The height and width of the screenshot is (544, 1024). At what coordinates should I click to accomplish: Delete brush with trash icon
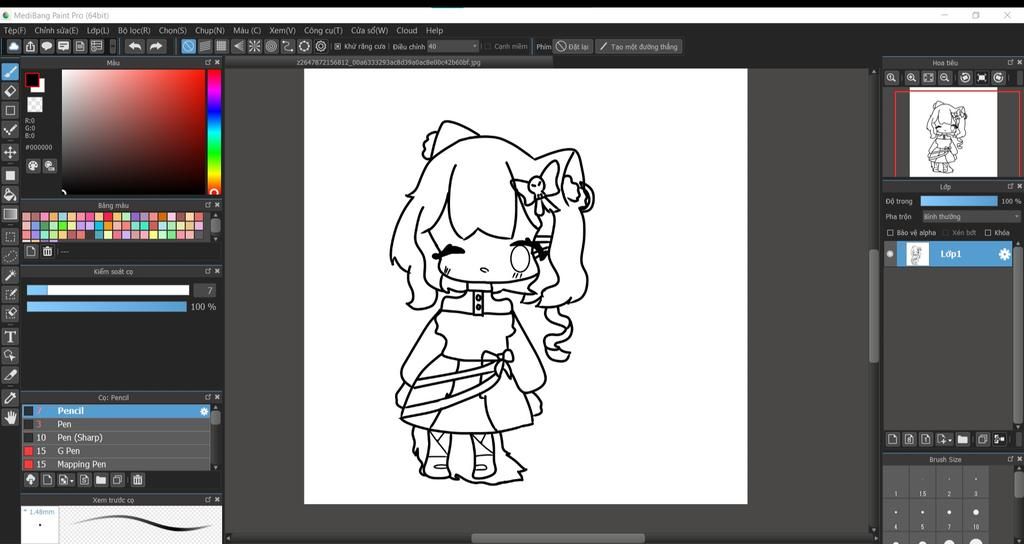[138, 480]
